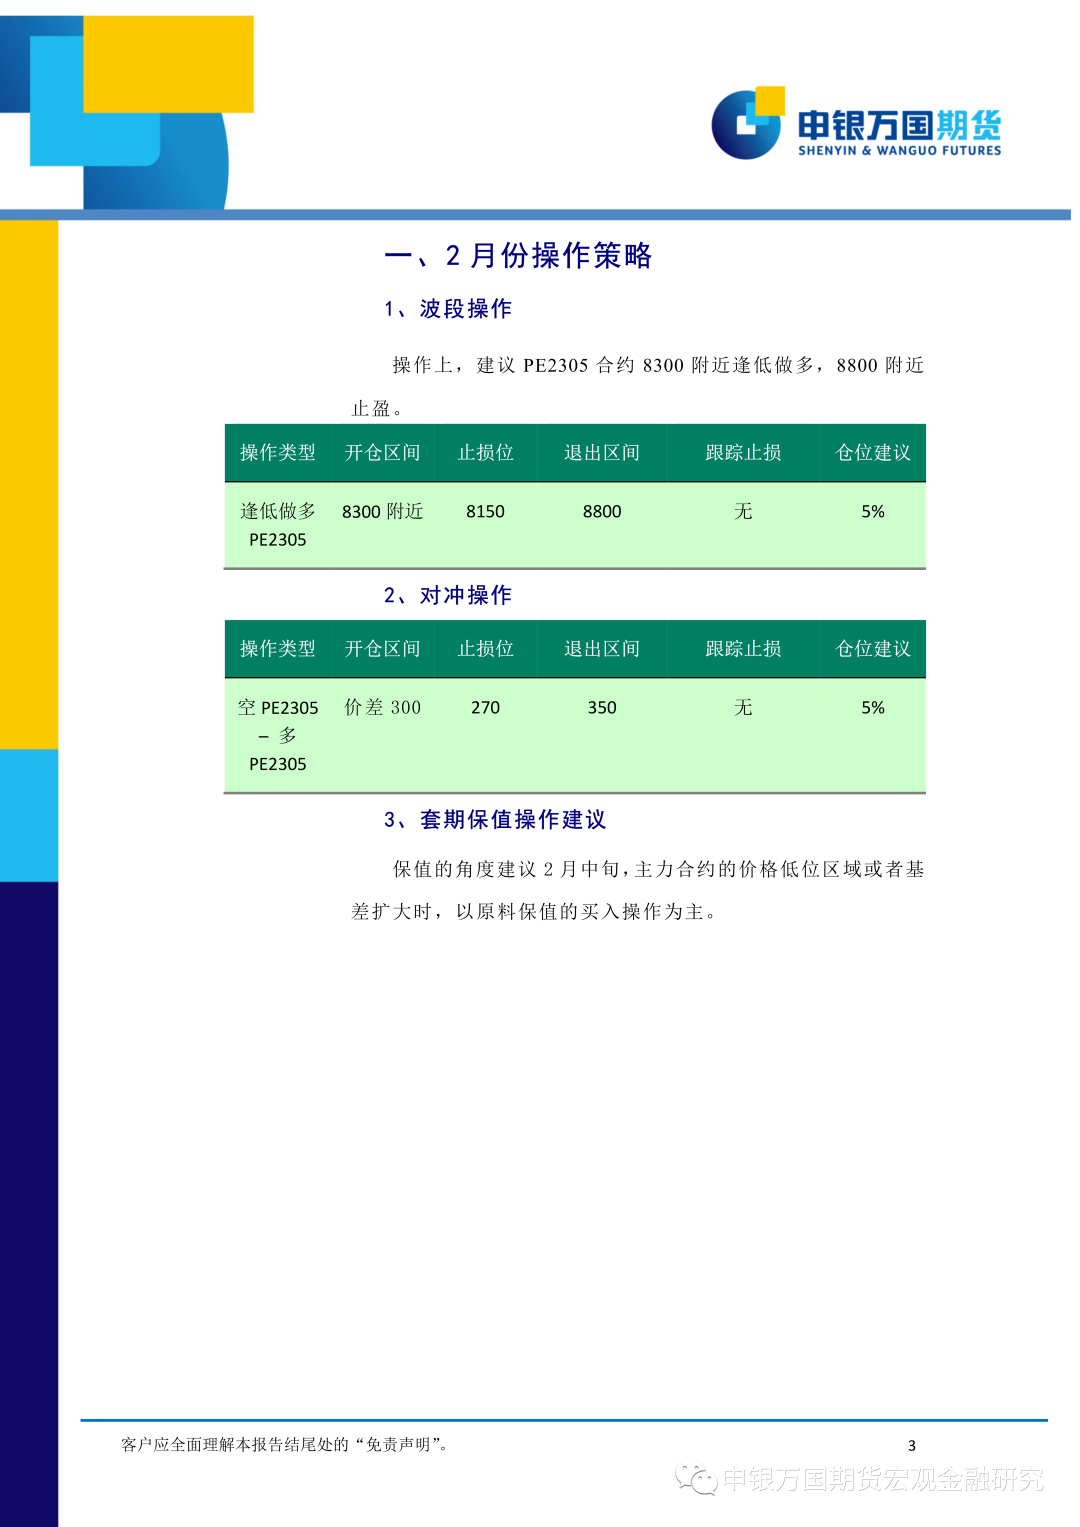This screenshot has height=1527, width=1080.
Task: Click "无" in the 价差 300 row
Action: (743, 707)
